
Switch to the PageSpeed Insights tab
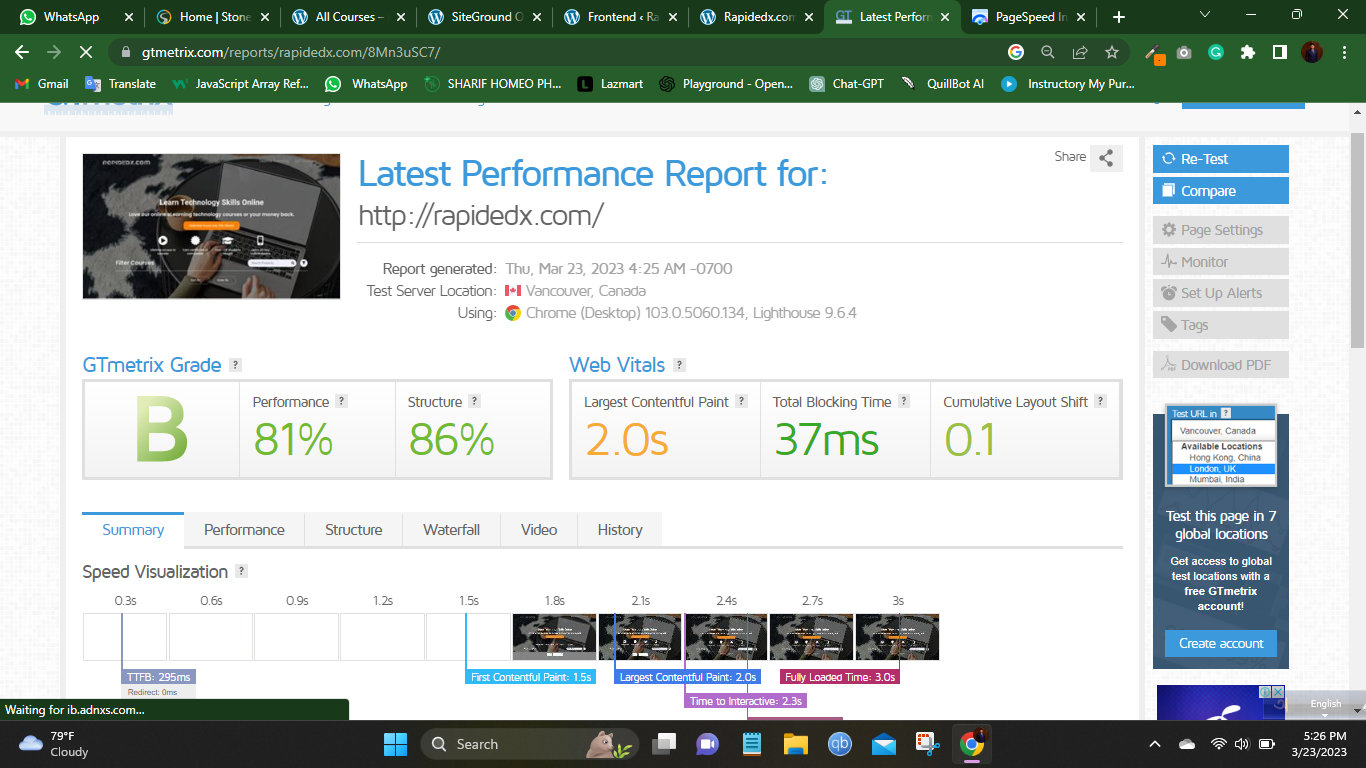(1027, 17)
